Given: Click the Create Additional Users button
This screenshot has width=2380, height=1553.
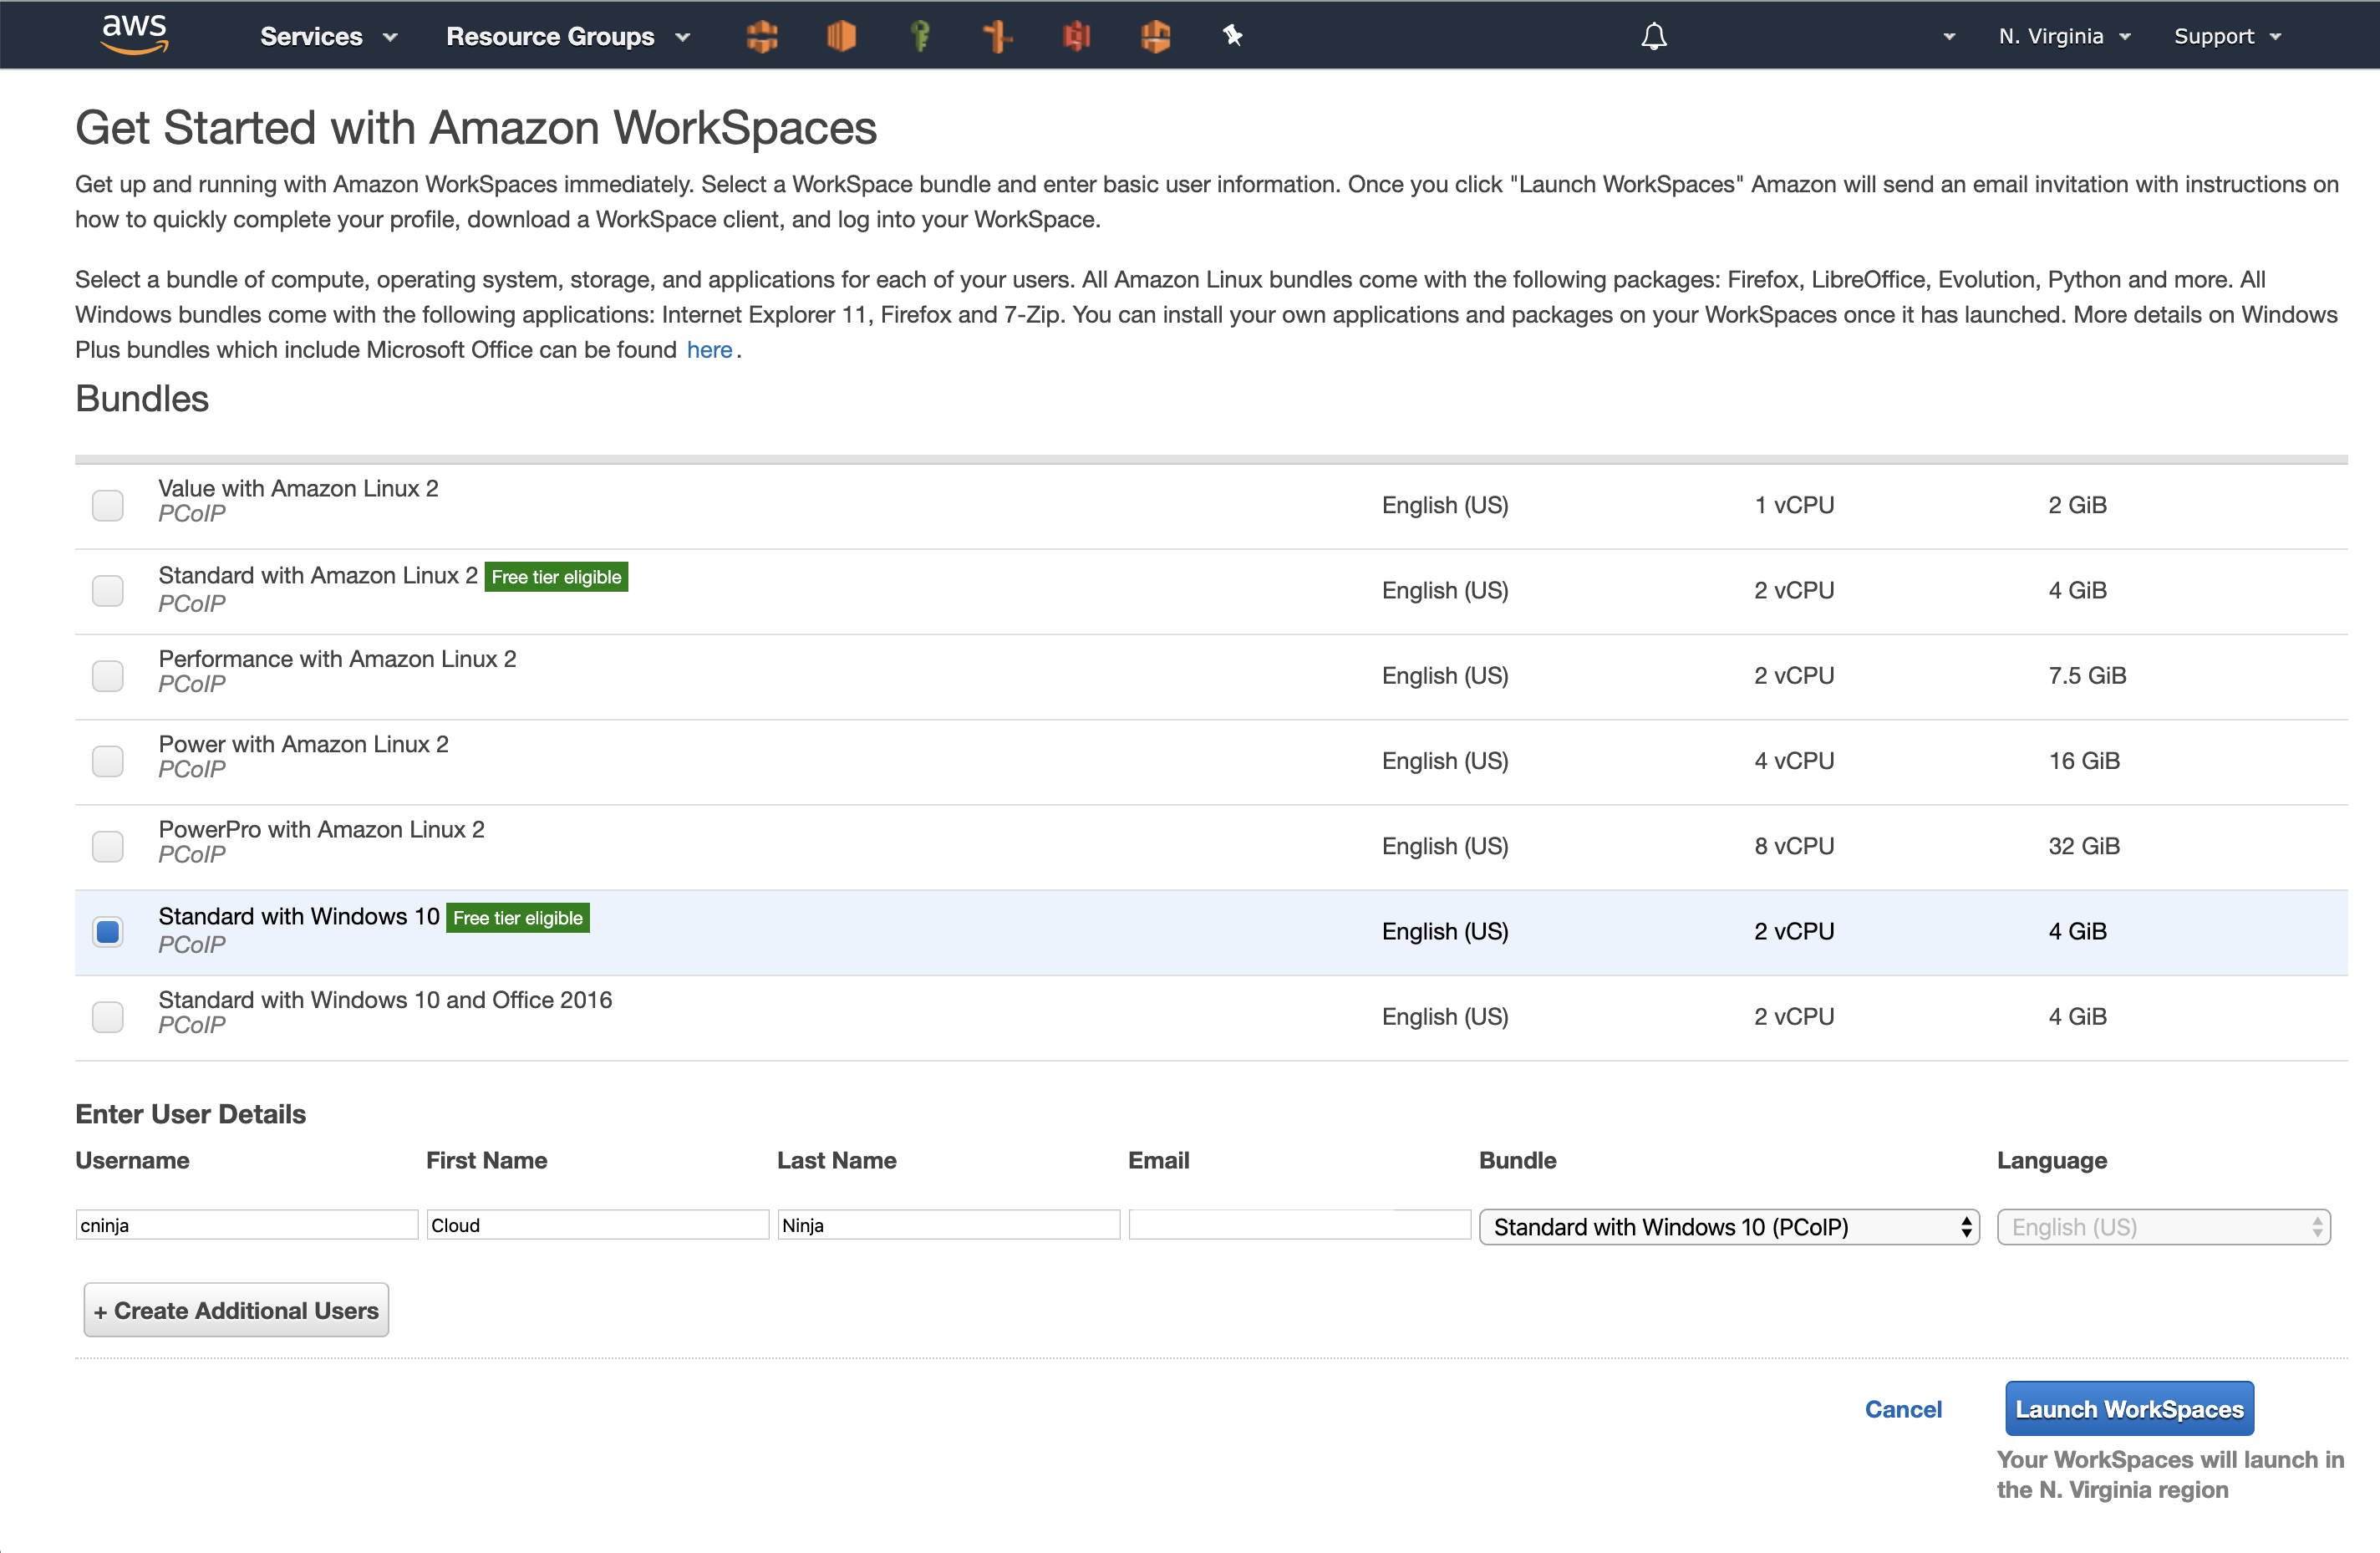Looking at the screenshot, I should click(236, 1310).
